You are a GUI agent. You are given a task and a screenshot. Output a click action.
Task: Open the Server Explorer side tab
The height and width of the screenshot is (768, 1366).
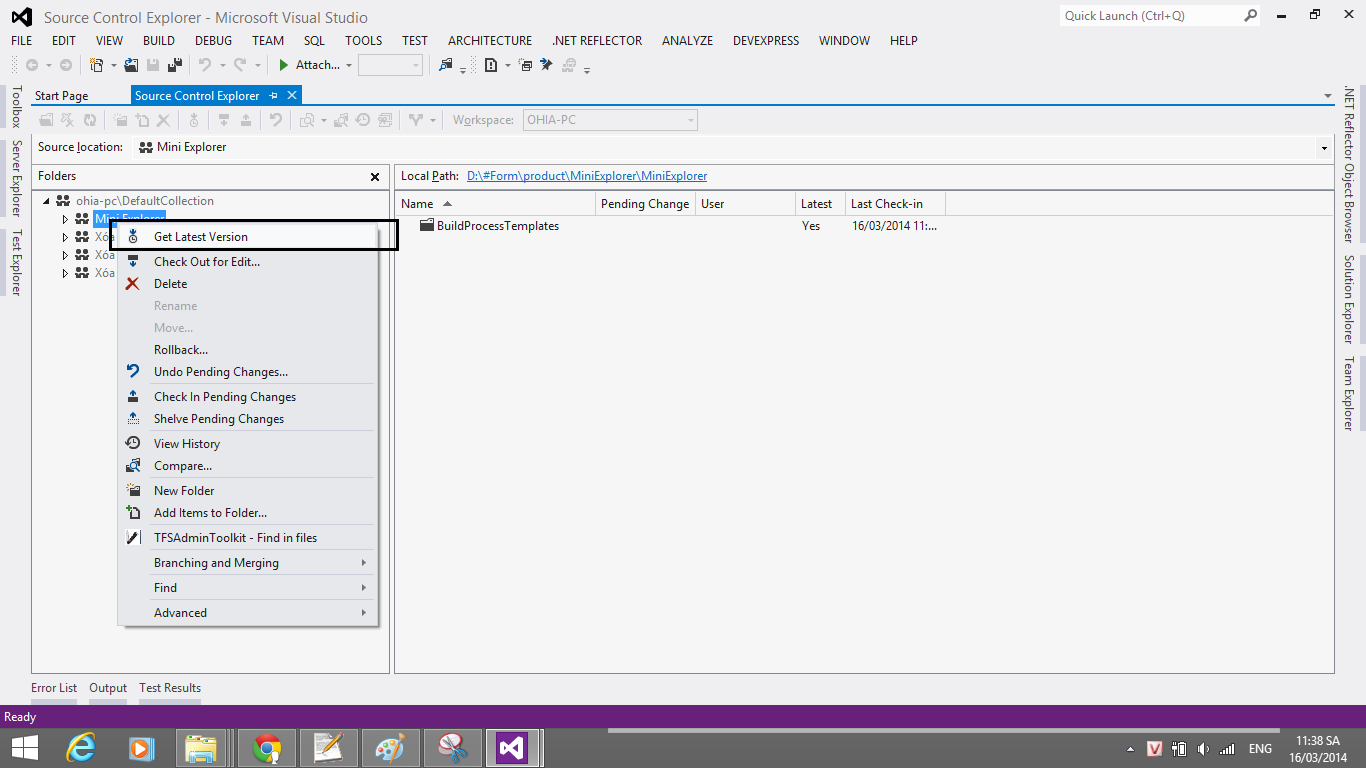[x=15, y=178]
